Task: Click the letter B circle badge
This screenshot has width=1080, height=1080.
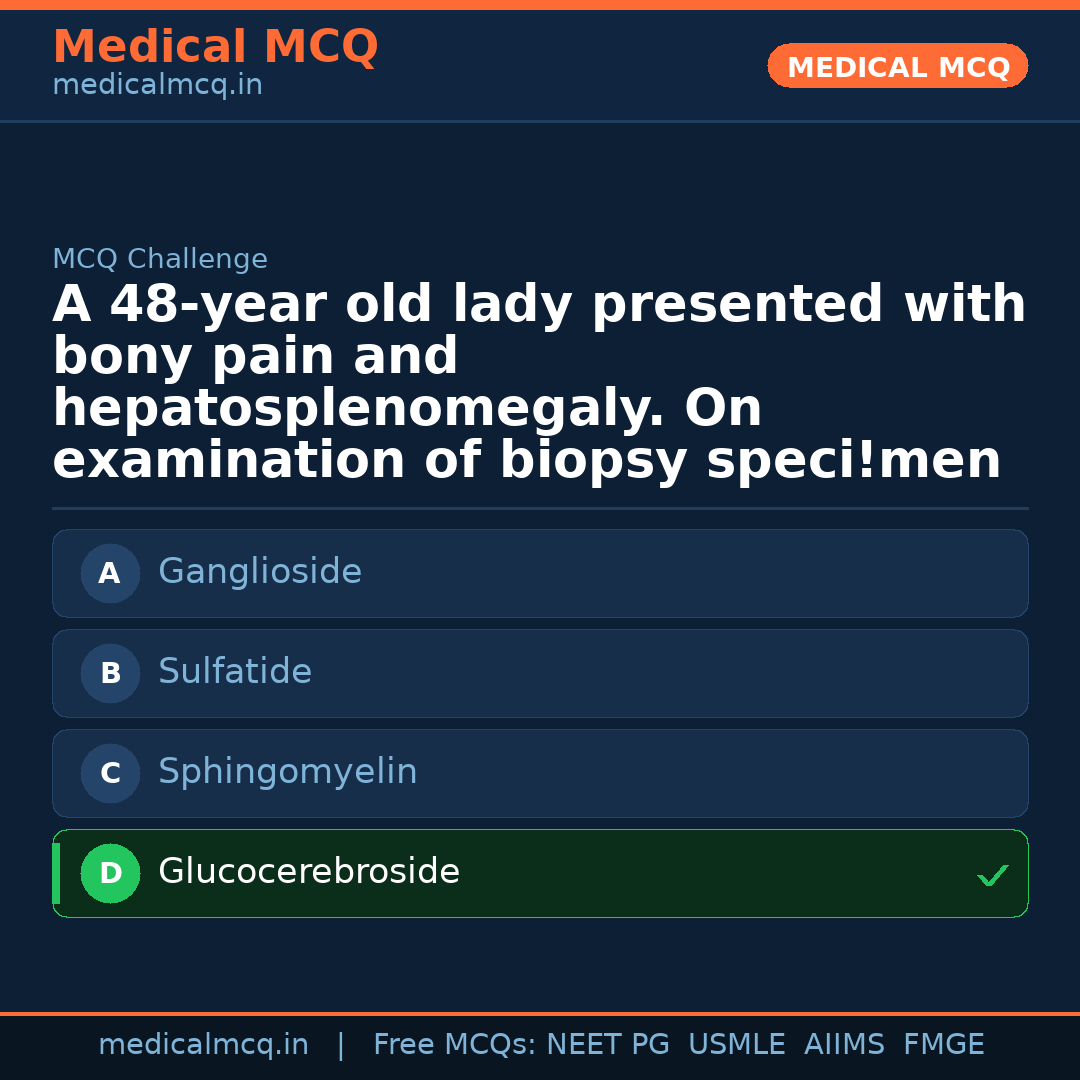Action: (x=110, y=673)
